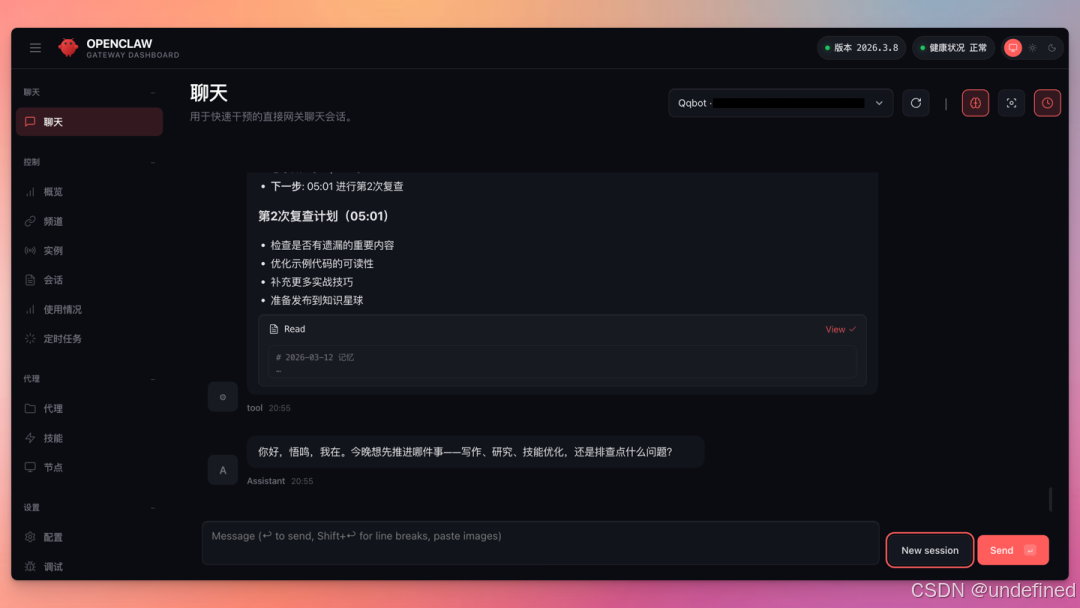Click the tool message avatar gear icon
The height and width of the screenshot is (608, 1080).
(222, 397)
